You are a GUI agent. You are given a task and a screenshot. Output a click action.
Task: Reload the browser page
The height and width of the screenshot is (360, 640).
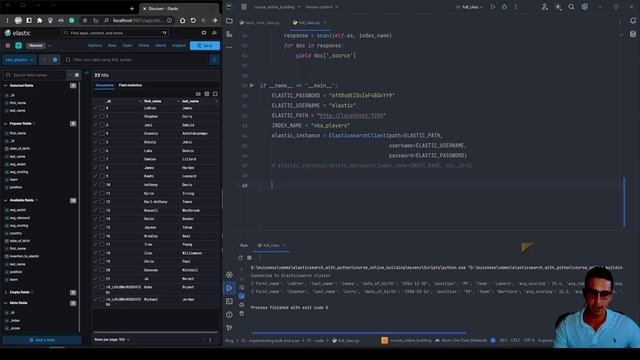[x=193, y=20]
